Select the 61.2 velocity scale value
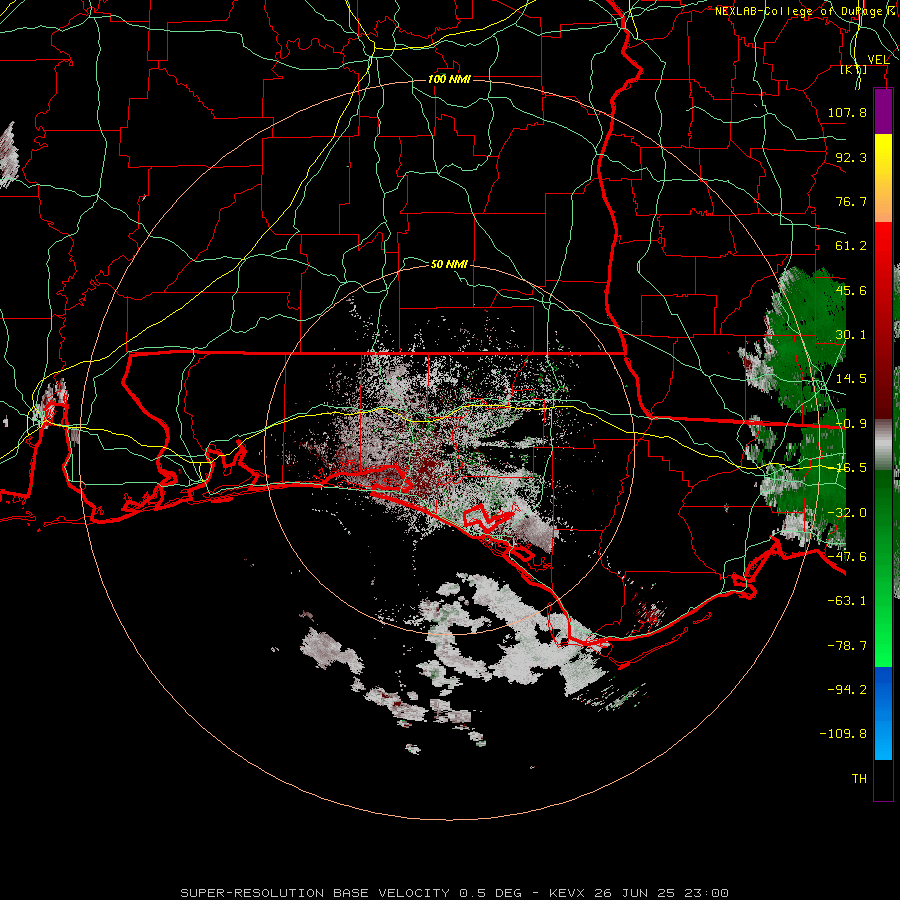 click(x=851, y=246)
